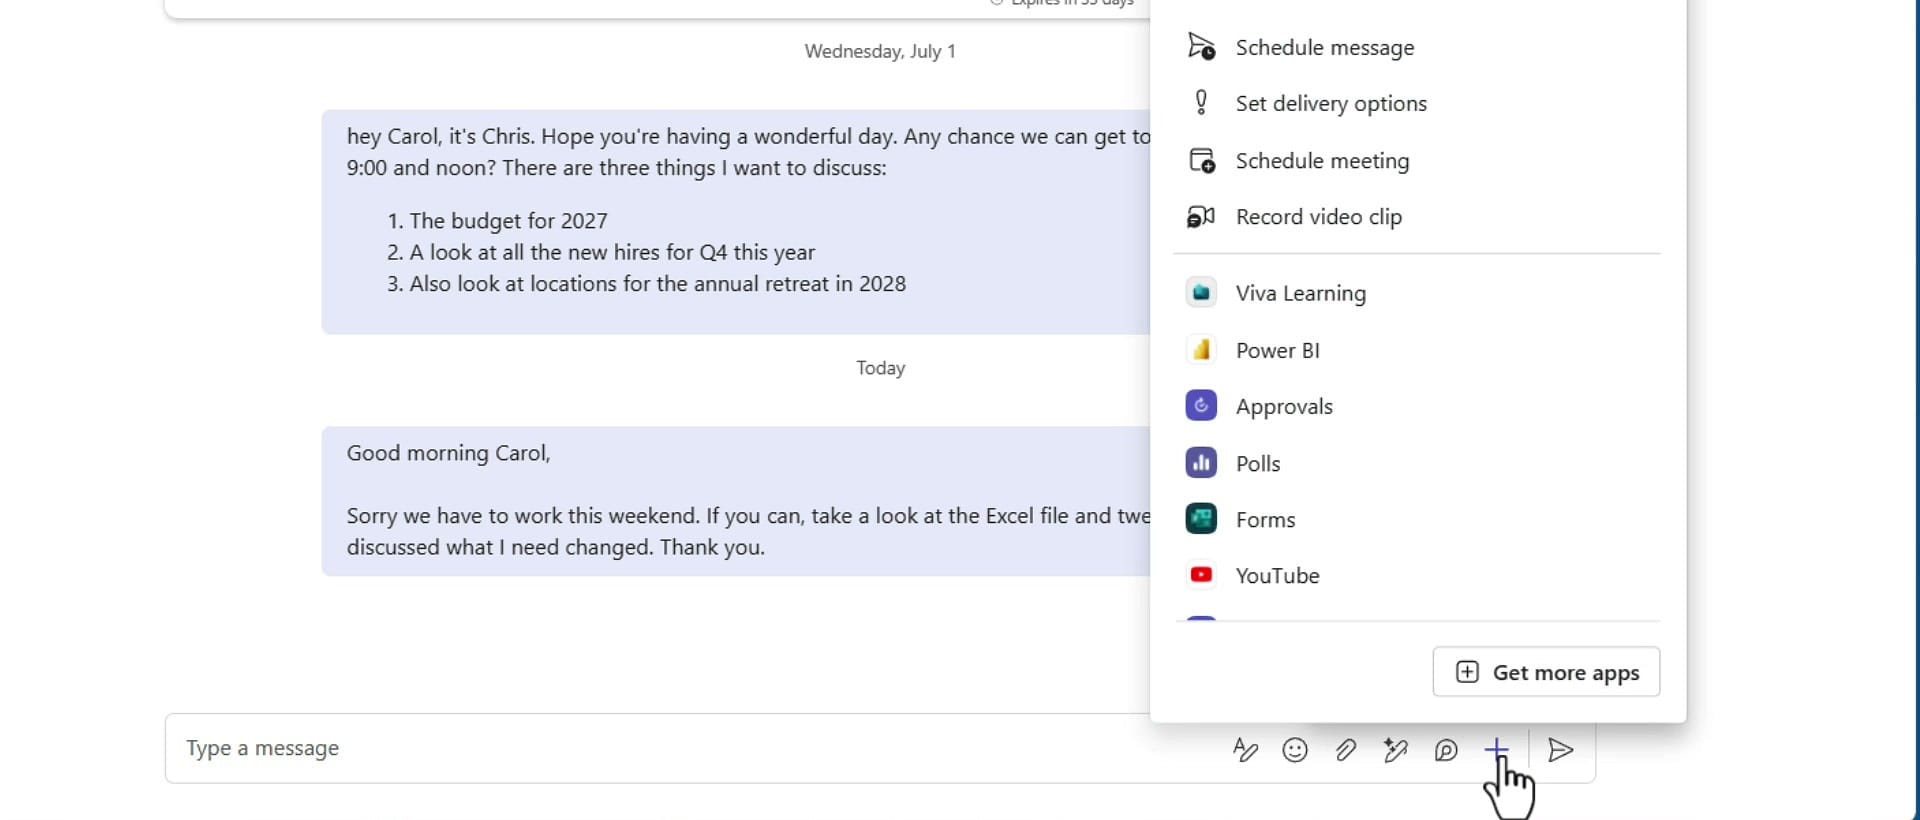Click the Record video clip icon

coord(1201,216)
